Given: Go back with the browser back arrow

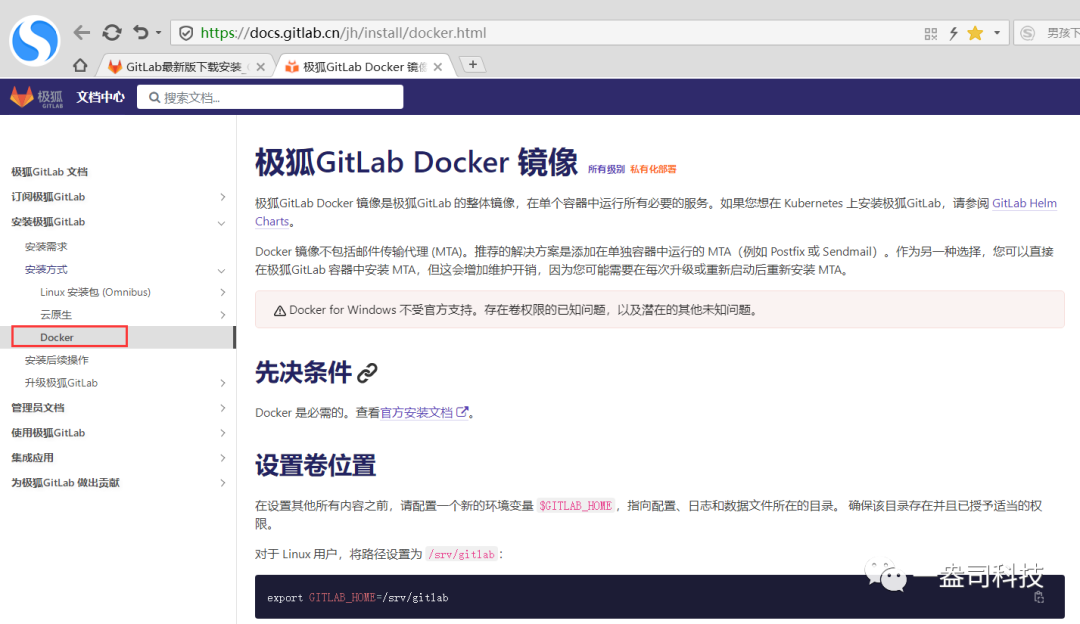Looking at the screenshot, I should click(x=82, y=32).
